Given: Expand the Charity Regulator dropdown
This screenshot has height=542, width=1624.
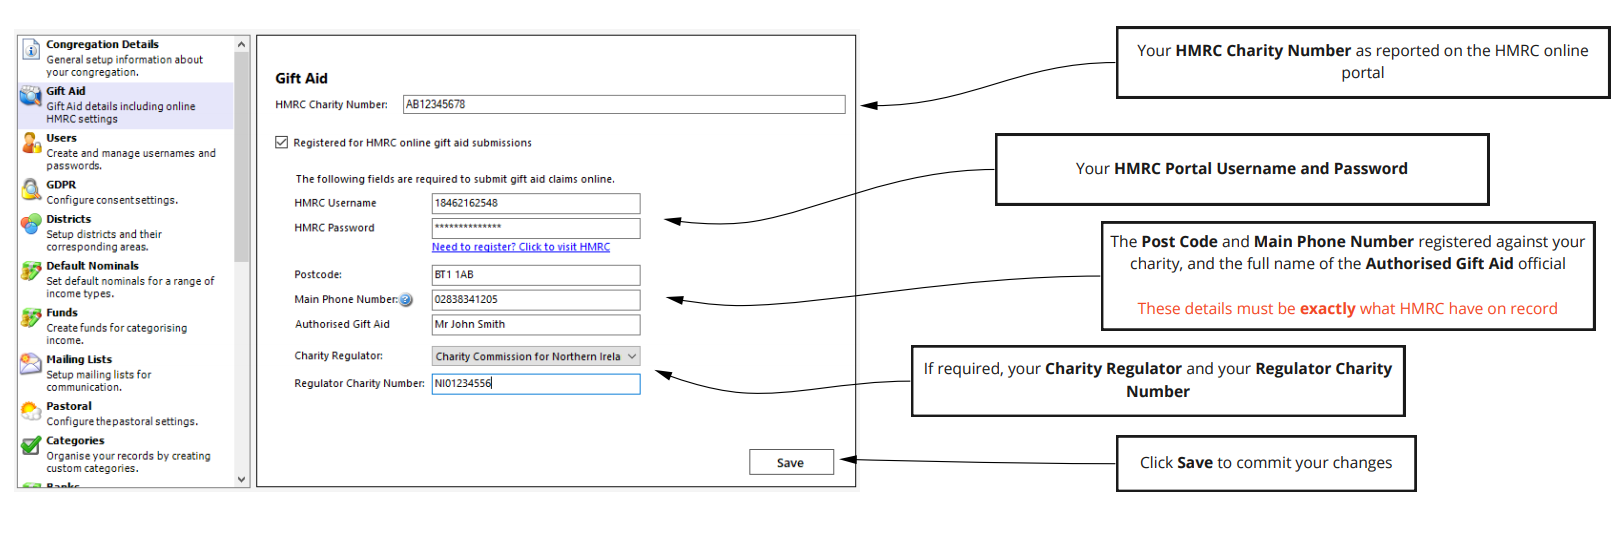Looking at the screenshot, I should (x=536, y=356).
